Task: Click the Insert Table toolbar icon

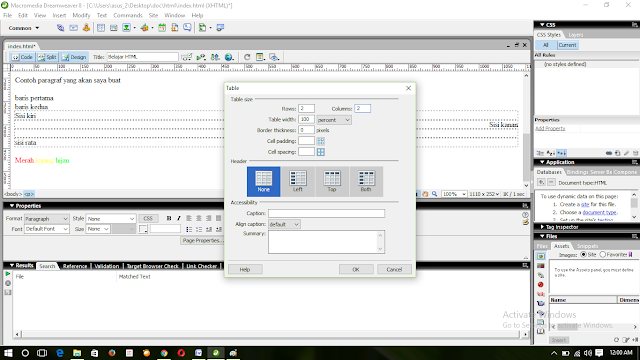Action: [101, 28]
